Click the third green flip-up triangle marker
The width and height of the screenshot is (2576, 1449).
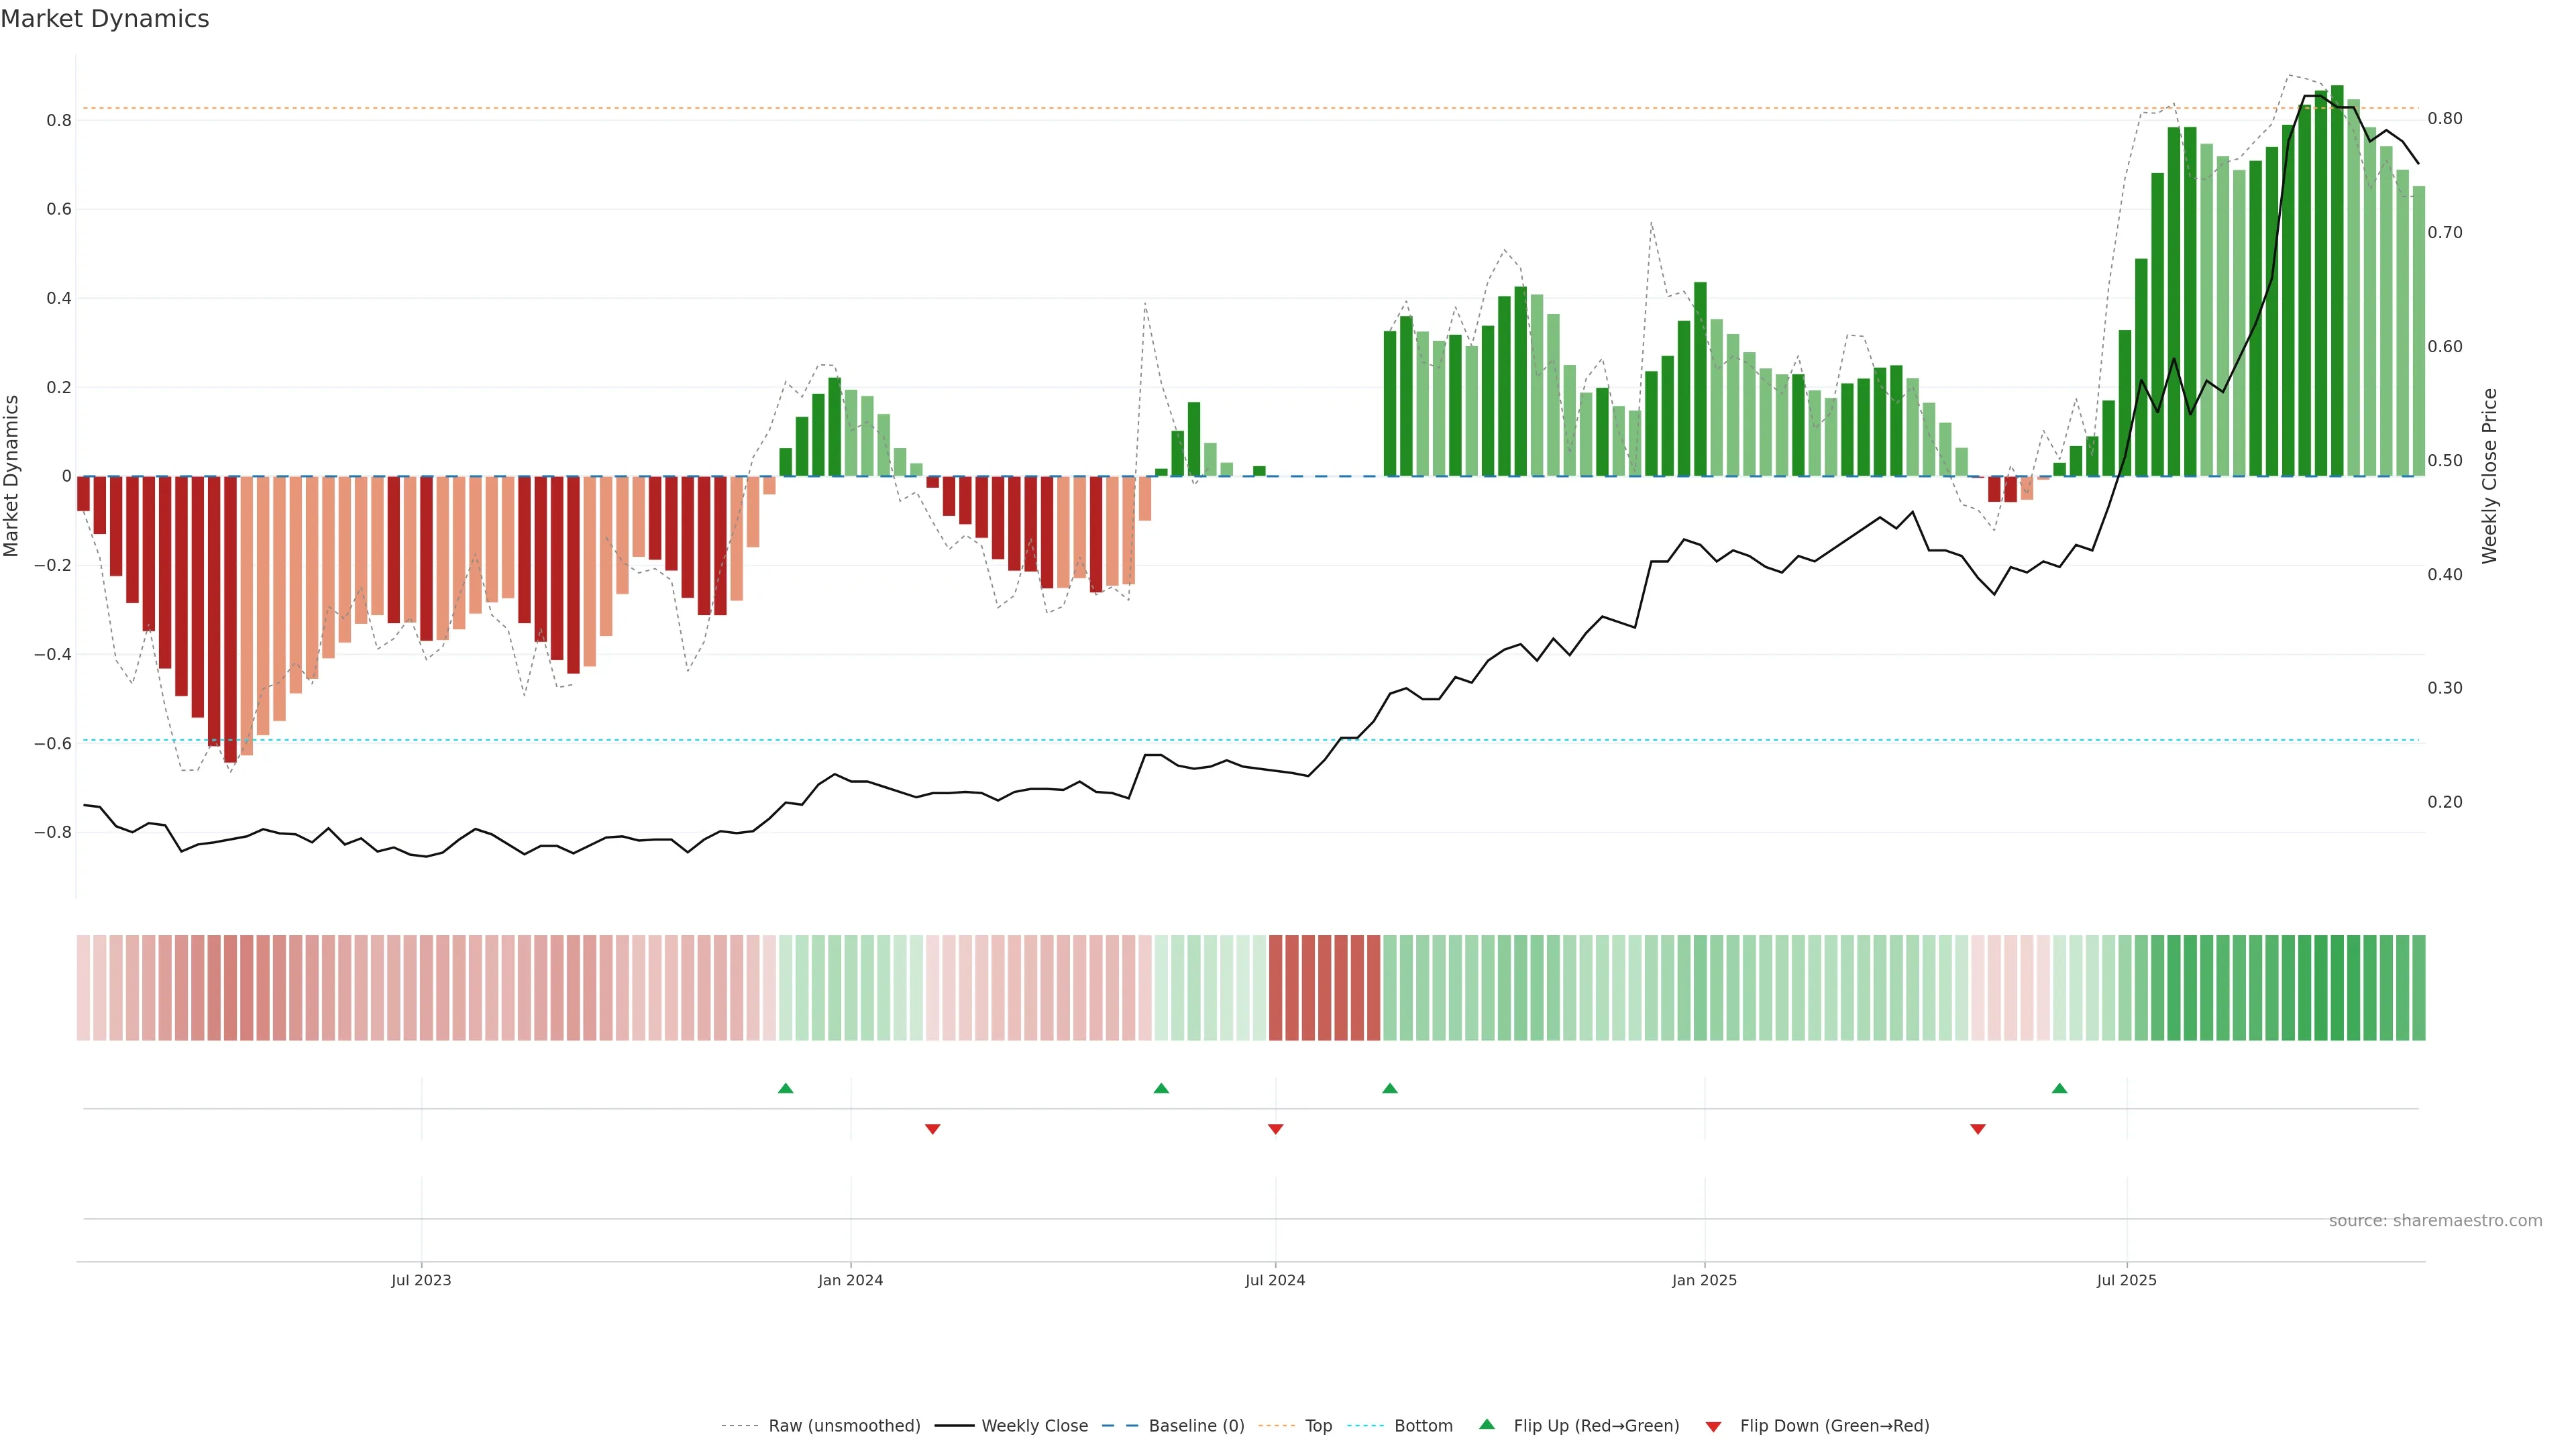(x=1390, y=1088)
